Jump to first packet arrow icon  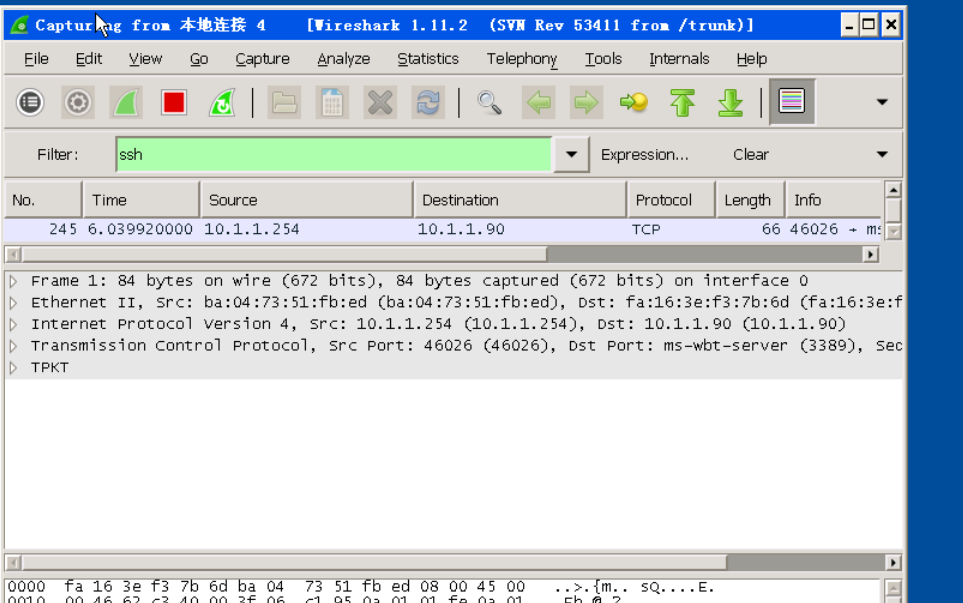pyautogui.click(x=682, y=102)
